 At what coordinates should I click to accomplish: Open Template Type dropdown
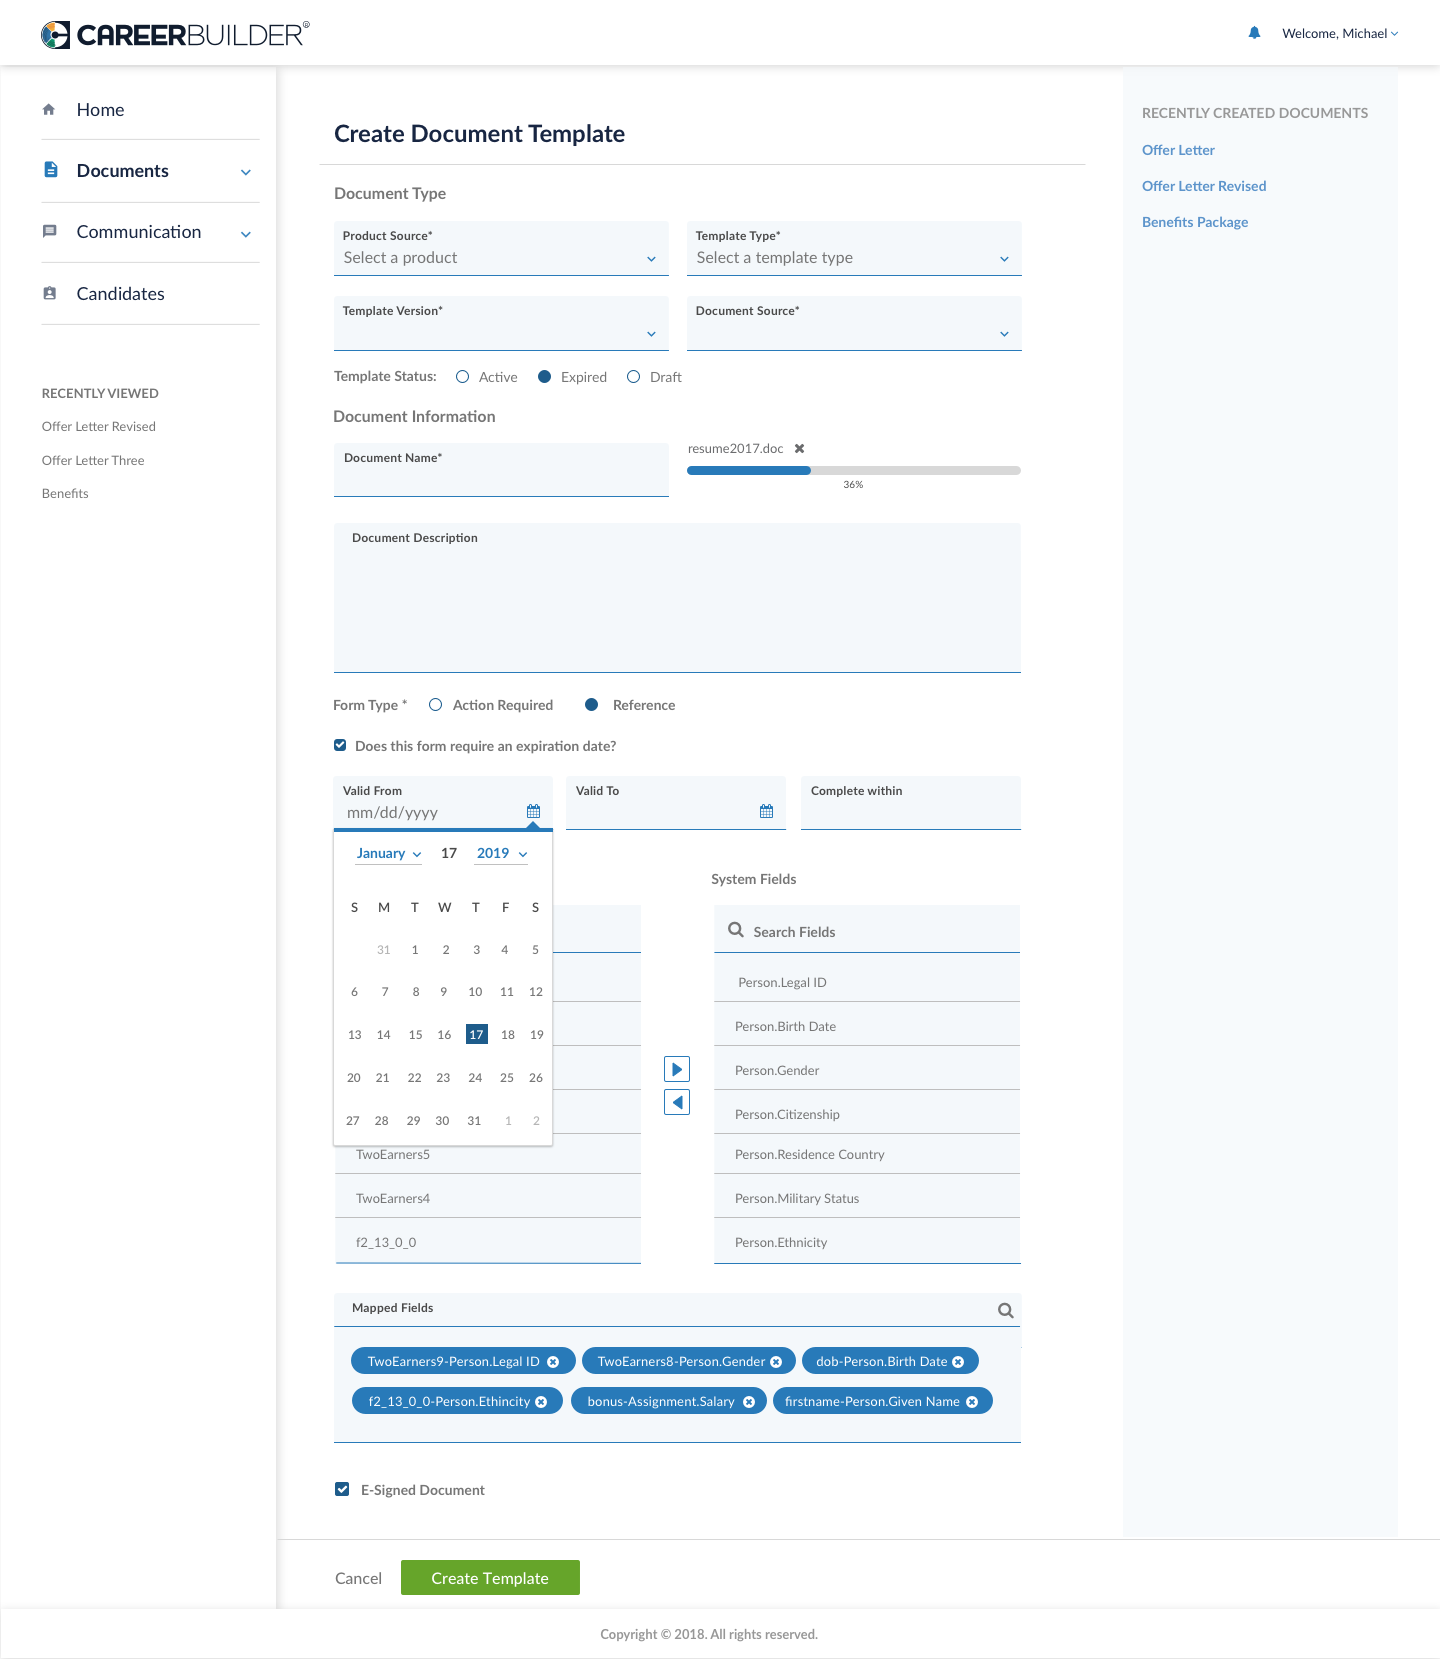854,248
